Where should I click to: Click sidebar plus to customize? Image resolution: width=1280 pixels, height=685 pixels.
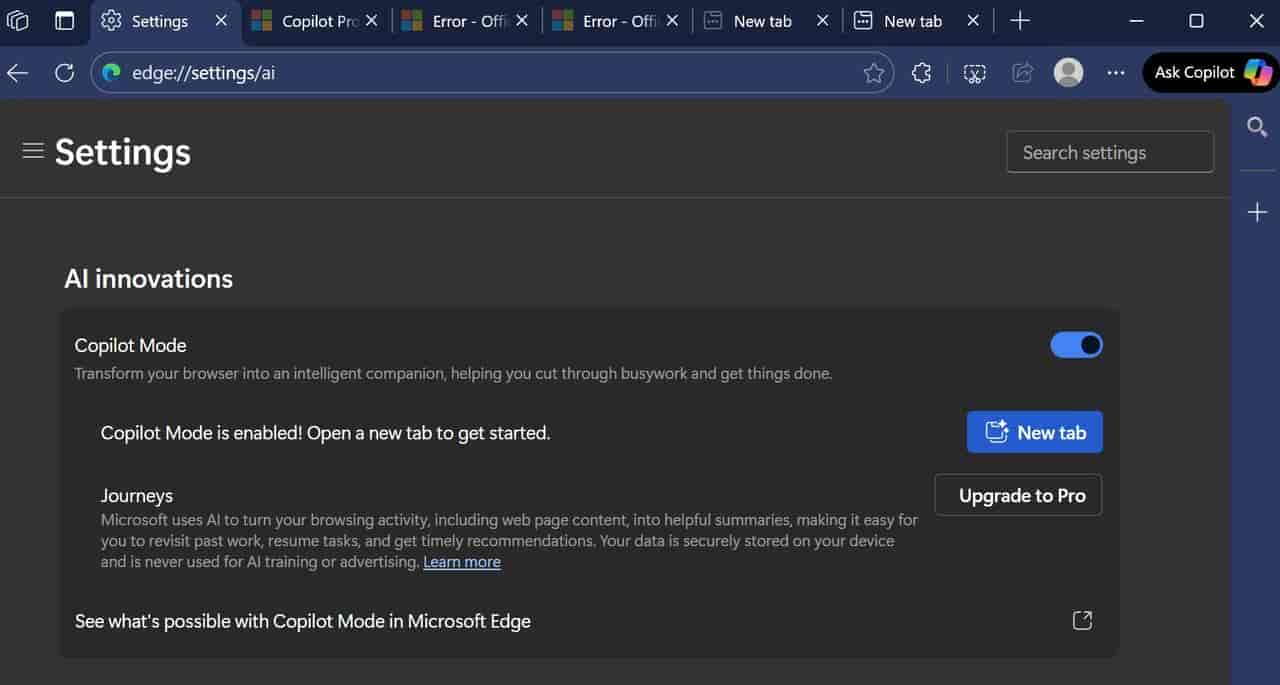(1257, 212)
